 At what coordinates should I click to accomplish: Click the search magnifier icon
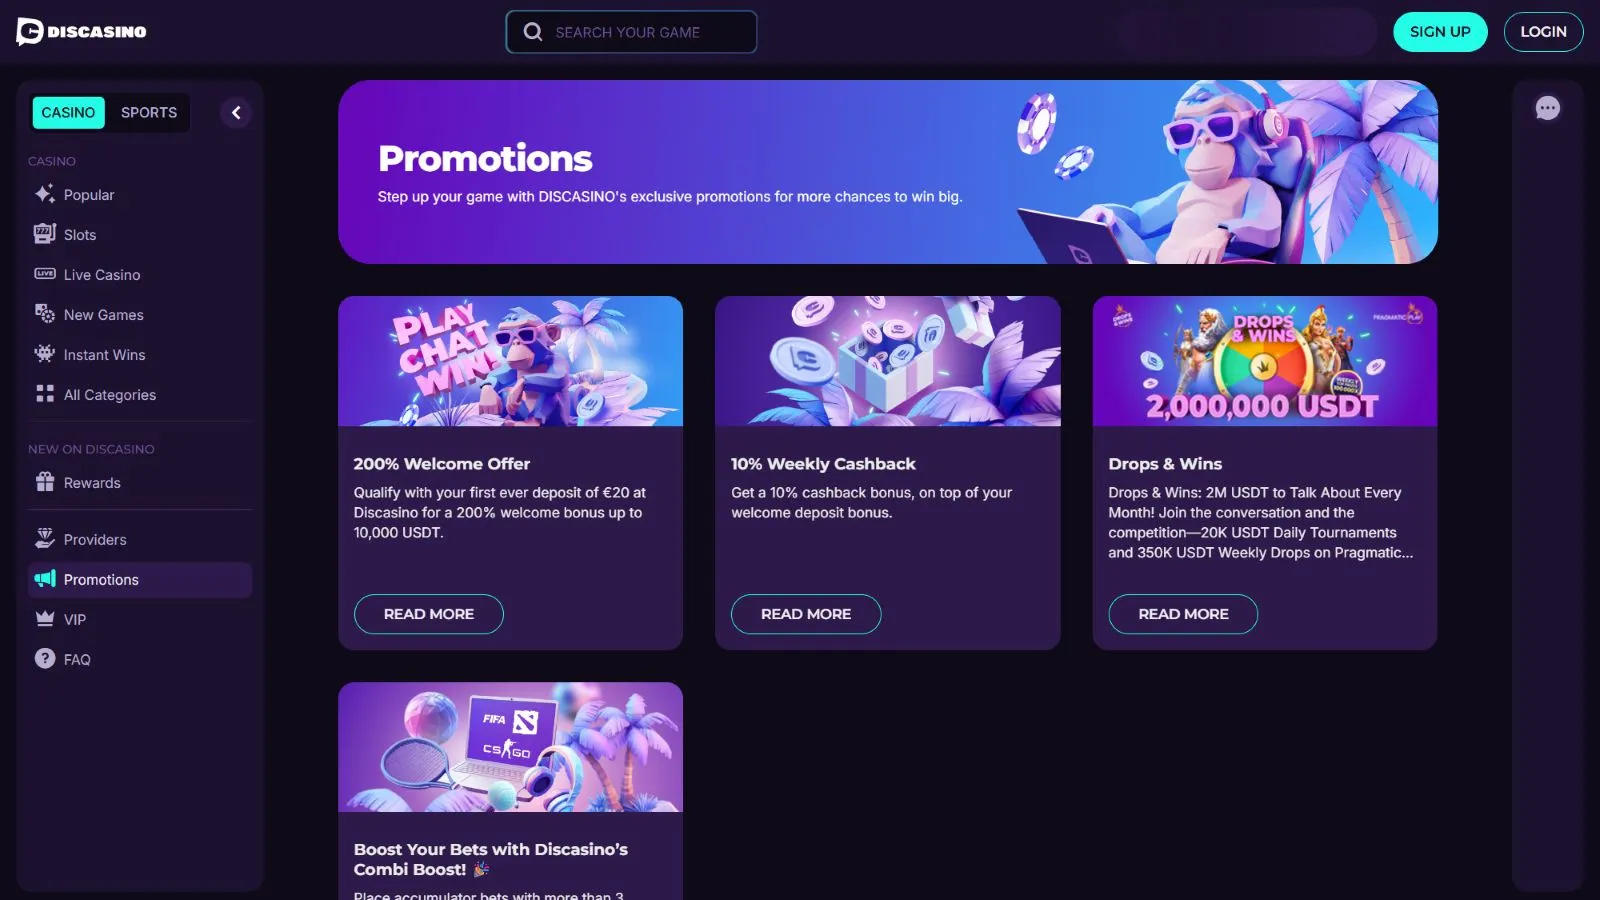(533, 32)
